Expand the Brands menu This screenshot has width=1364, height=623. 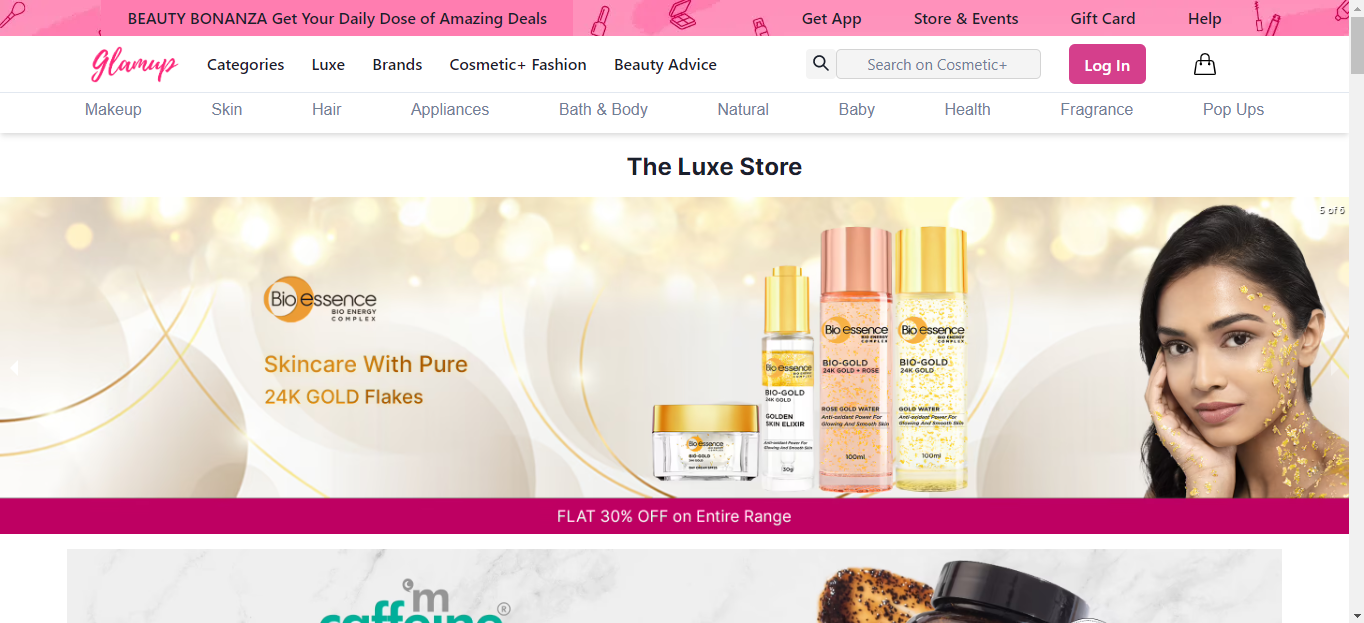(397, 64)
